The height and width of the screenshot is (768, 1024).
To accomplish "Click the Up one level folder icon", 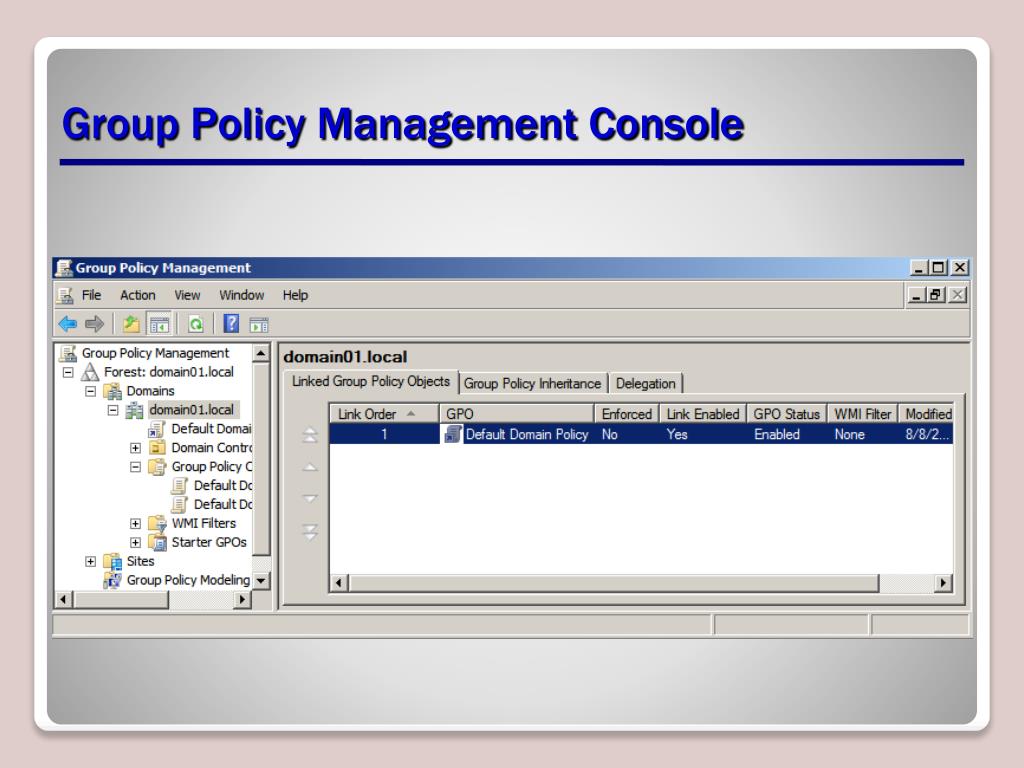I will click(131, 323).
